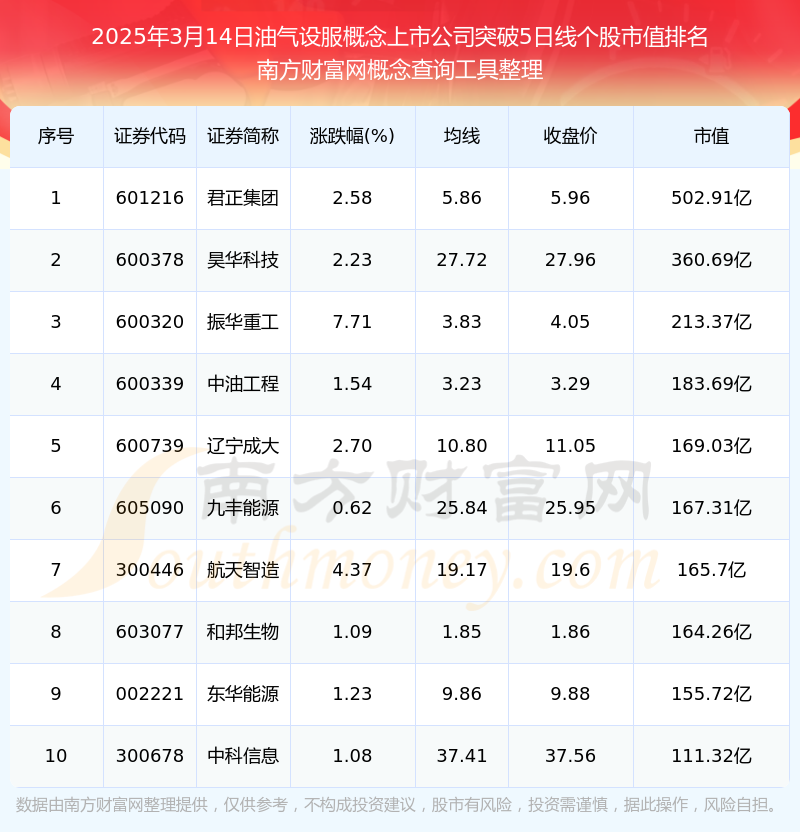Select stock code 603077
Viewport: 800px width, 832px height.
click(150, 632)
